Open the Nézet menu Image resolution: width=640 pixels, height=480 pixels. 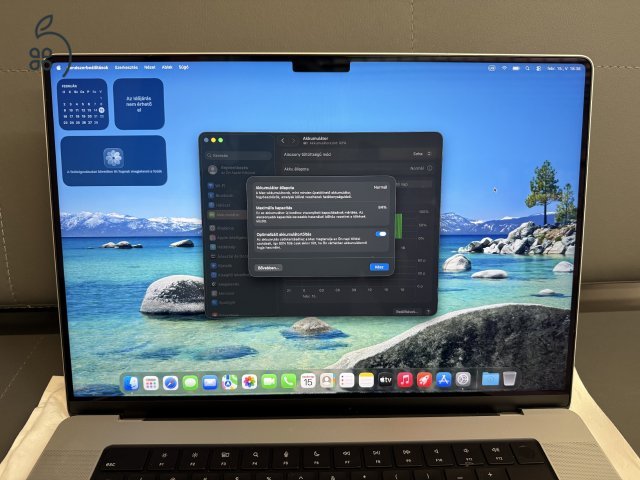point(149,67)
